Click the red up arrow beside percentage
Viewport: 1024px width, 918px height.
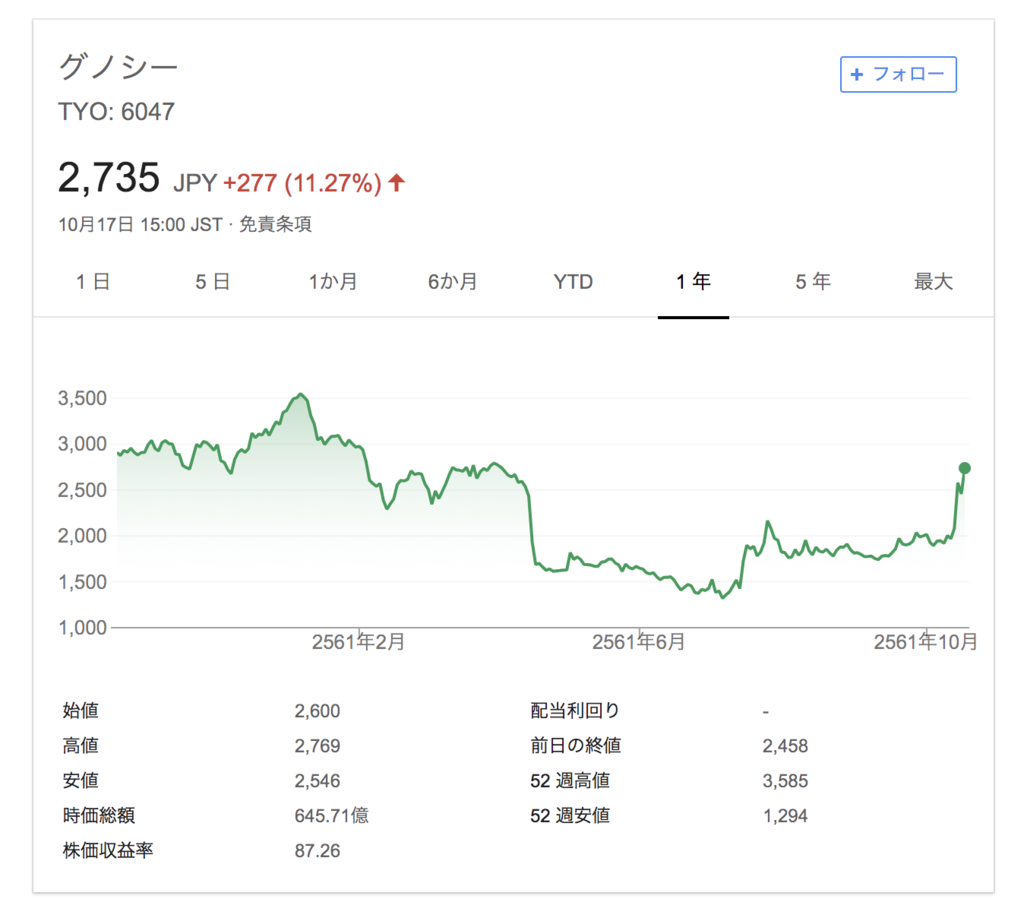point(396,182)
